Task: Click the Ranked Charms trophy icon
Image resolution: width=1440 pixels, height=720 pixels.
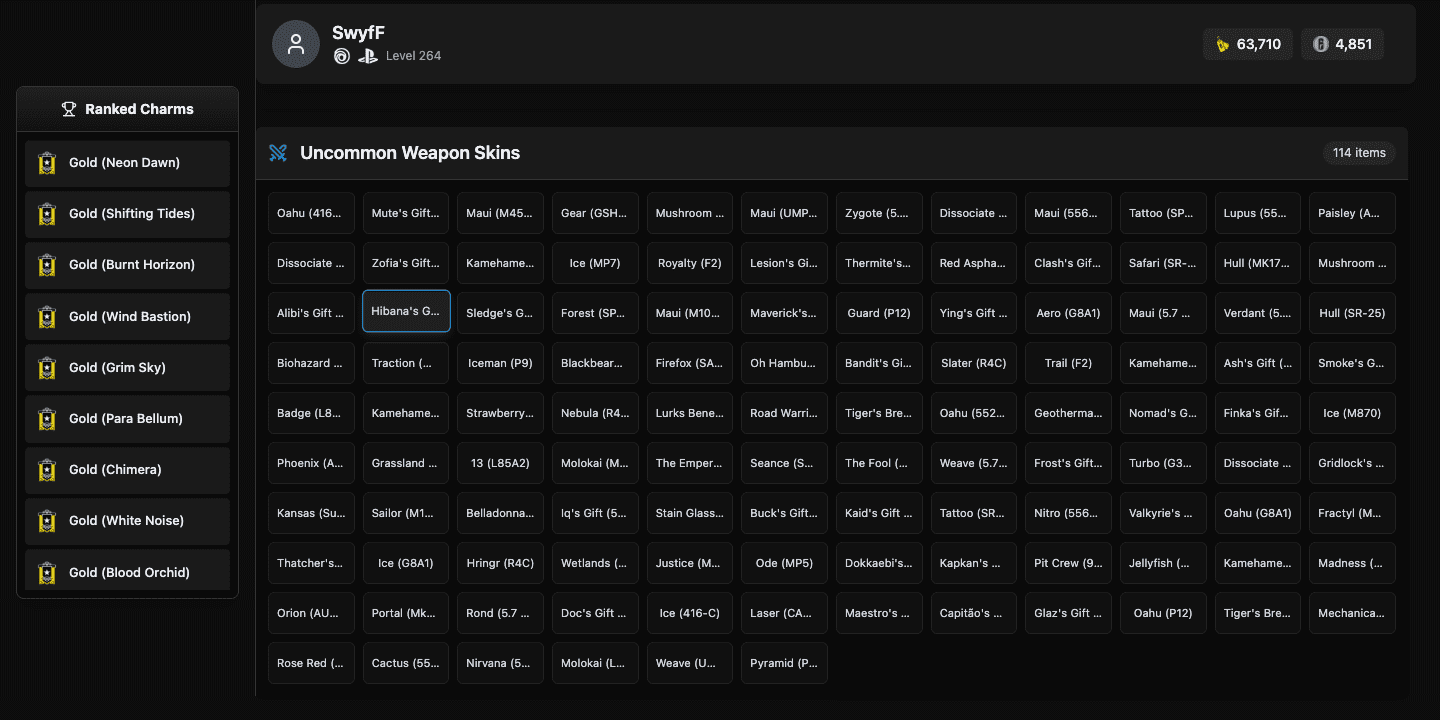Action: click(69, 109)
